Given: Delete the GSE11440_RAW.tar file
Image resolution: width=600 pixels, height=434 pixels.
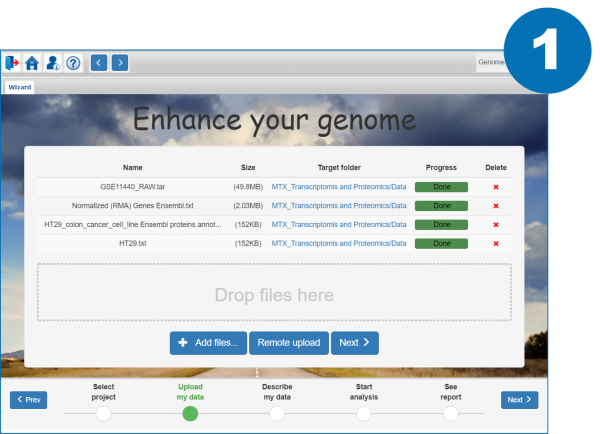Looking at the screenshot, I should click(x=496, y=187).
